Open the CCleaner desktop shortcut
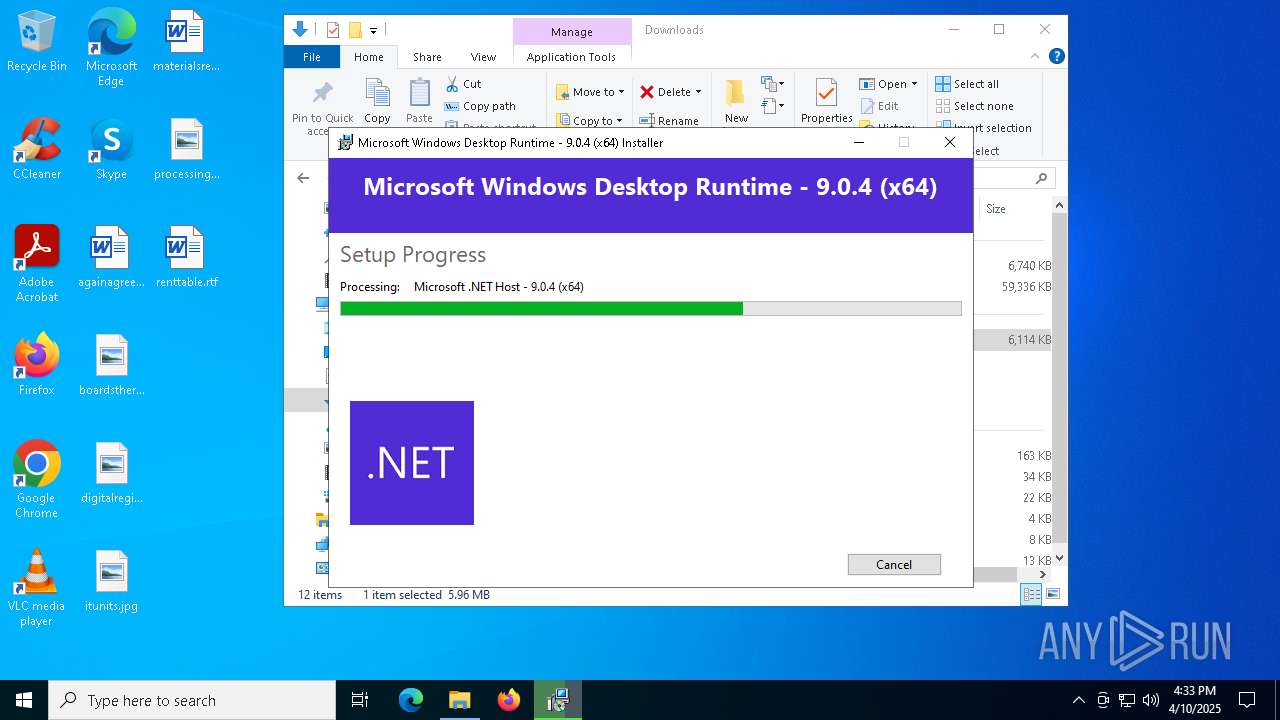The width and height of the screenshot is (1280, 720). tap(37, 150)
